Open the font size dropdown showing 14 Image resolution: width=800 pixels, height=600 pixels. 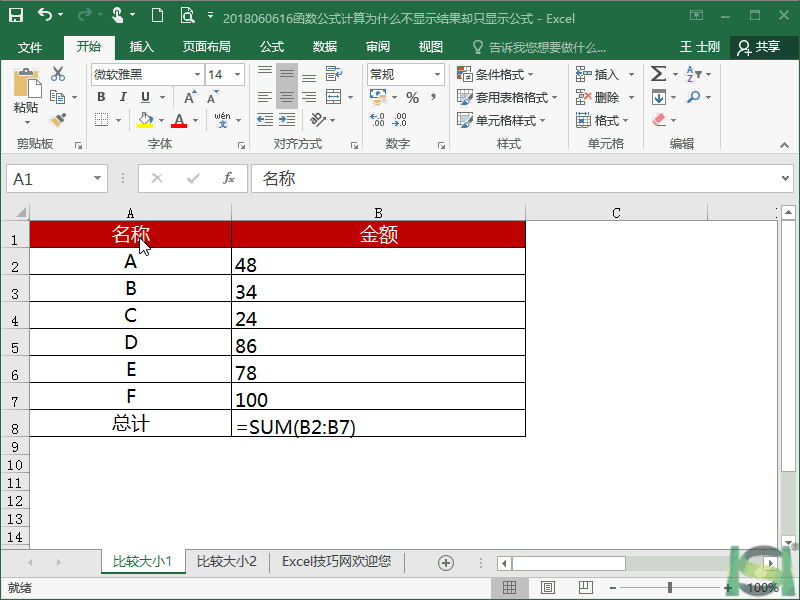coord(237,74)
